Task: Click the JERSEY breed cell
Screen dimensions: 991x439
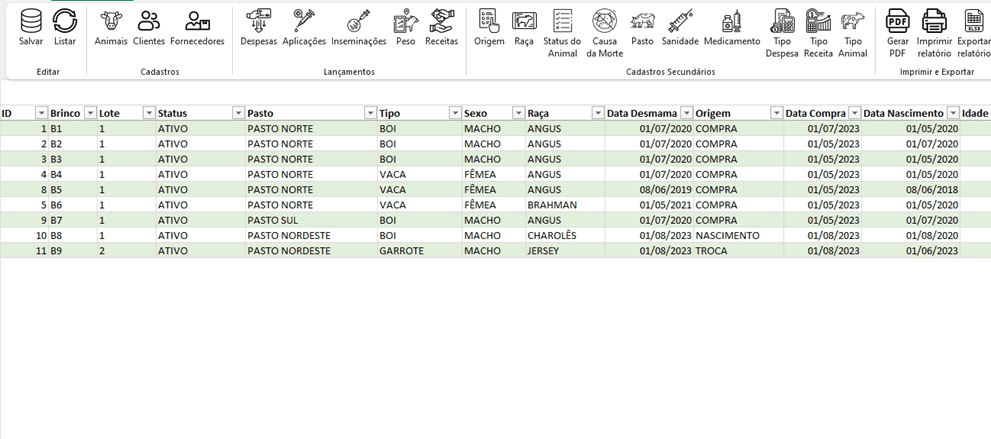Action: [x=565, y=251]
